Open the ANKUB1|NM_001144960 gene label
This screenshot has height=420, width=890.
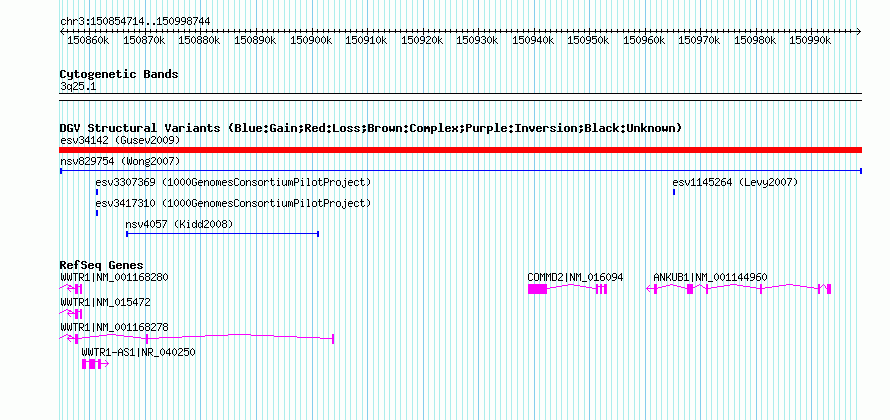point(710,277)
